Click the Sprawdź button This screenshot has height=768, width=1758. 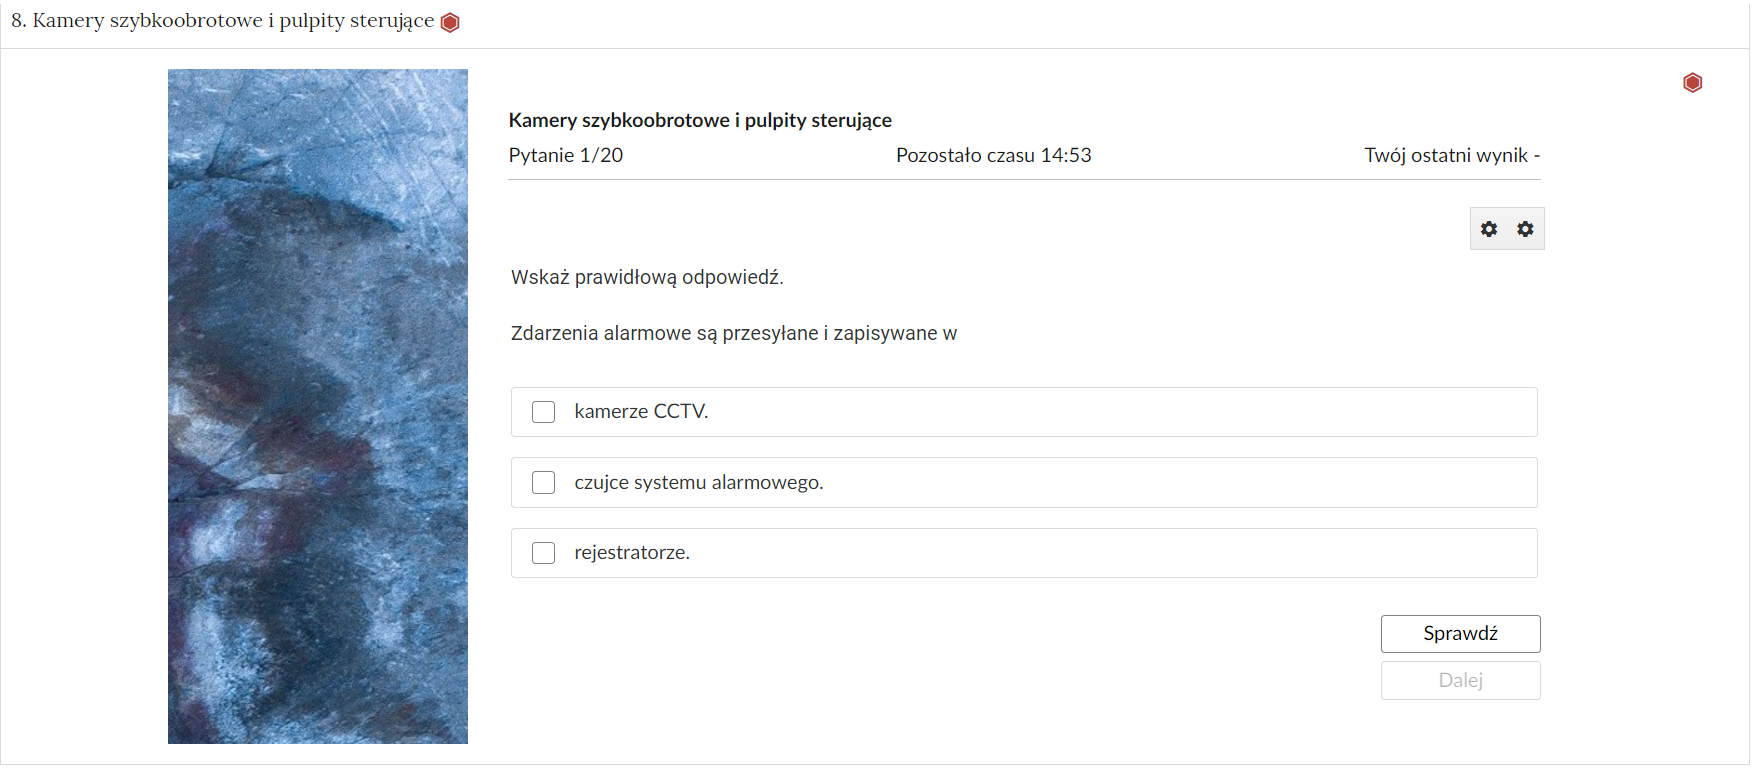click(1460, 633)
